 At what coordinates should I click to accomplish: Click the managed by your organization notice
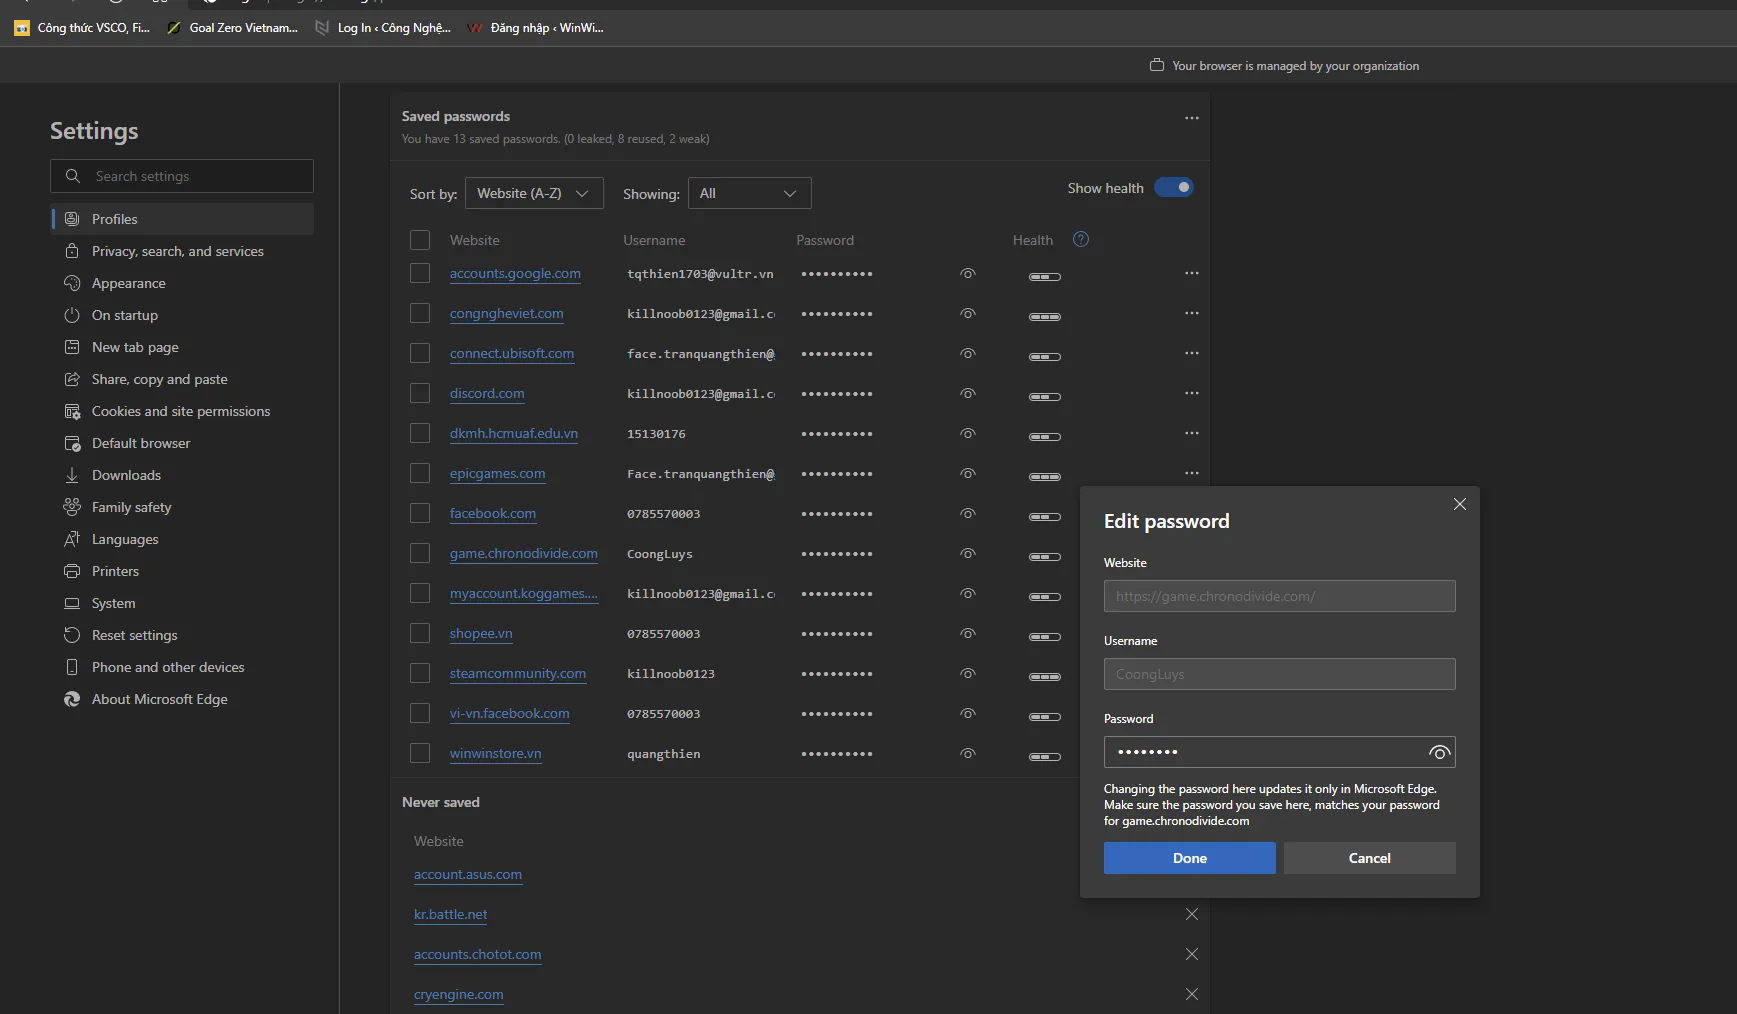(1285, 66)
